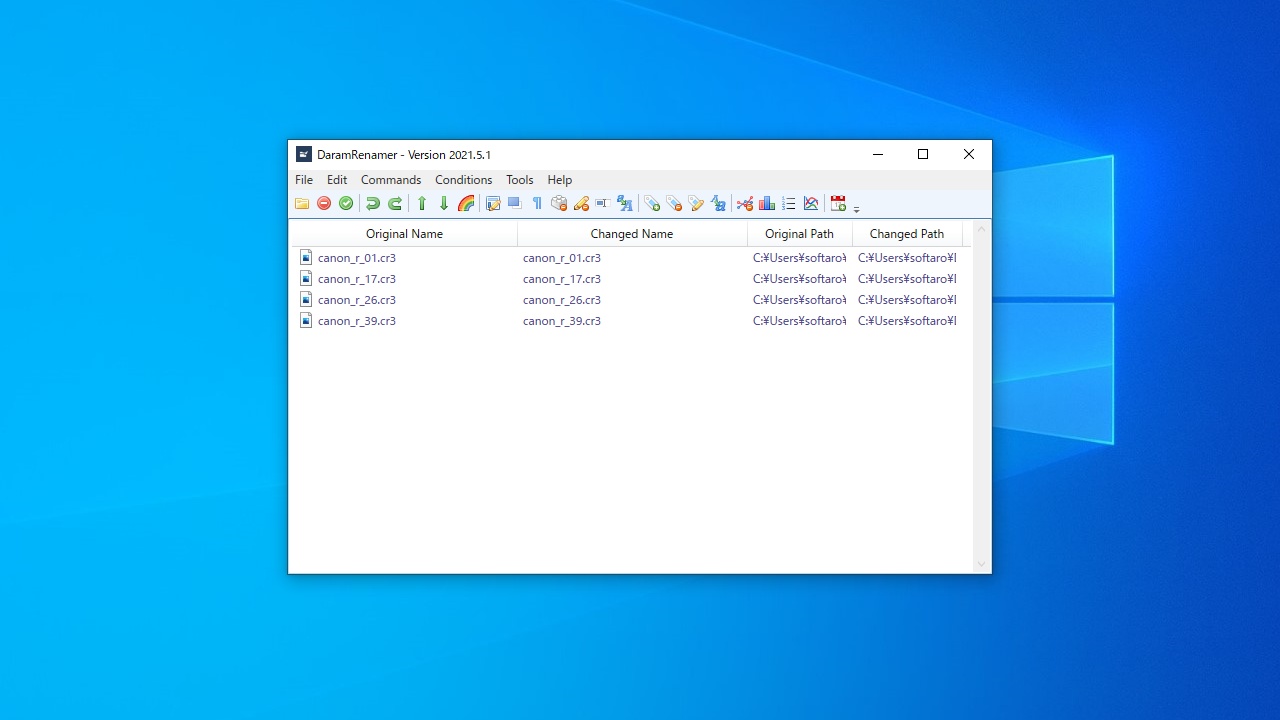Click the green down arrow toolbar icon

444,204
